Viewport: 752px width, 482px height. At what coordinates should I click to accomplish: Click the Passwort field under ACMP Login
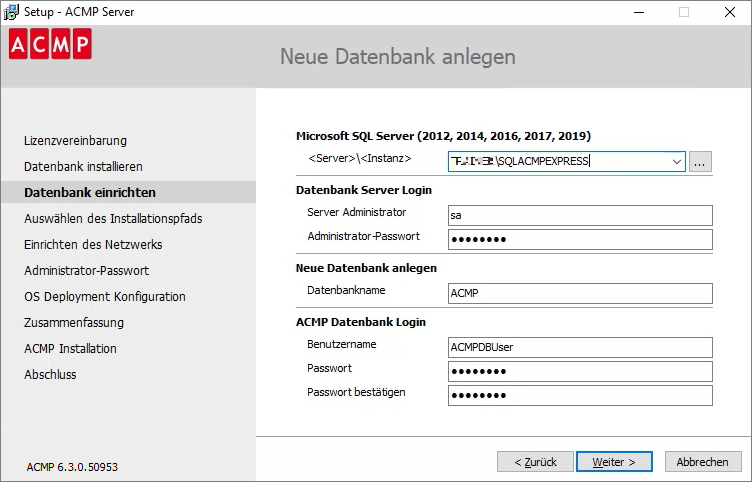(580, 371)
